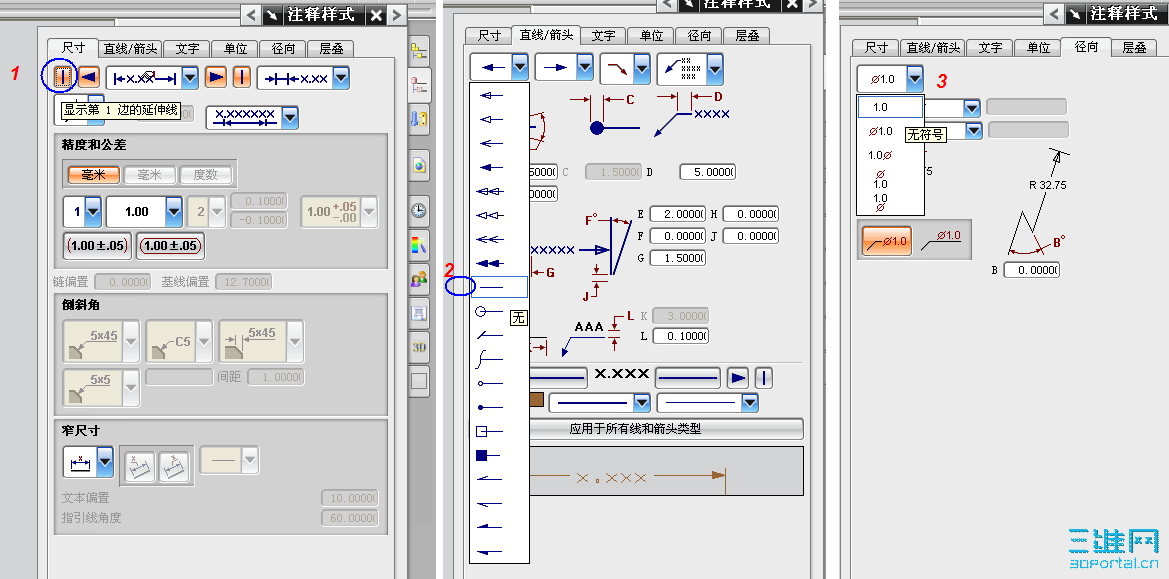Screen dimensions: 1169x579
Task: Edit the L value field 0.1000
Action: pos(680,336)
